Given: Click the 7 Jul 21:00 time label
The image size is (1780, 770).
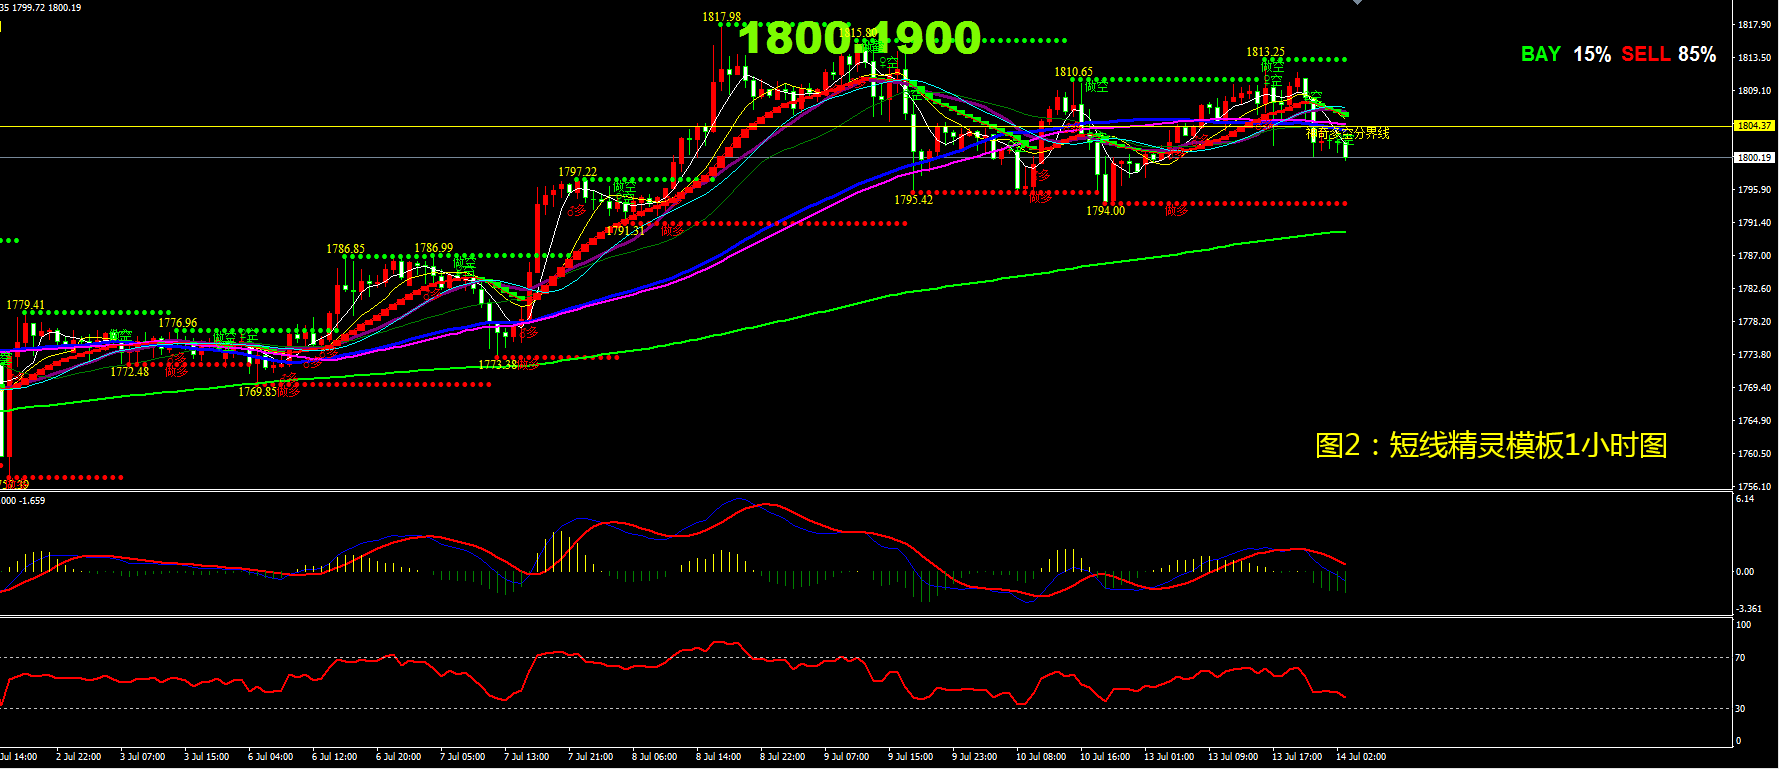Looking at the screenshot, I should (590, 757).
